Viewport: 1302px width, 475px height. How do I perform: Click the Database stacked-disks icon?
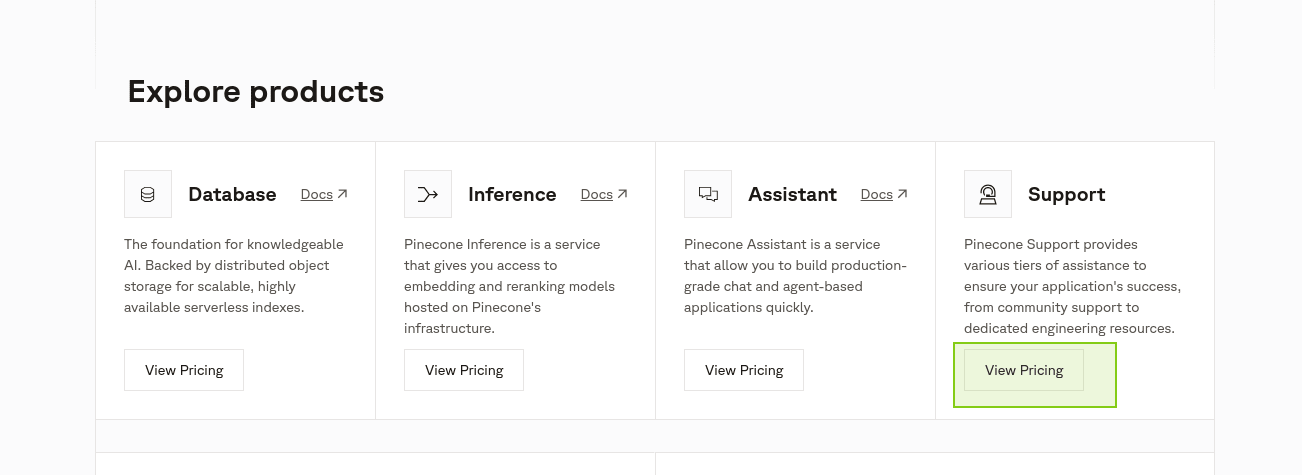point(148,194)
